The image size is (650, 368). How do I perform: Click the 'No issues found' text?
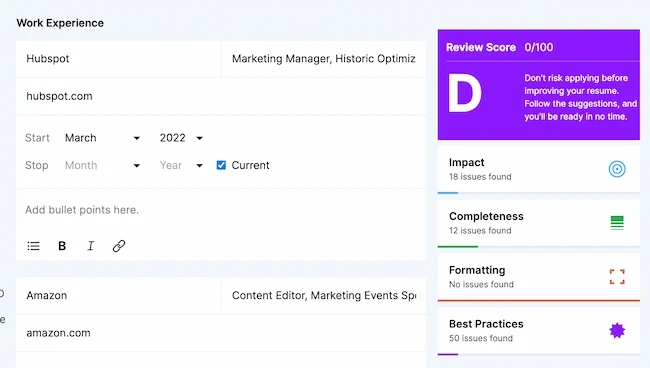click(x=481, y=284)
